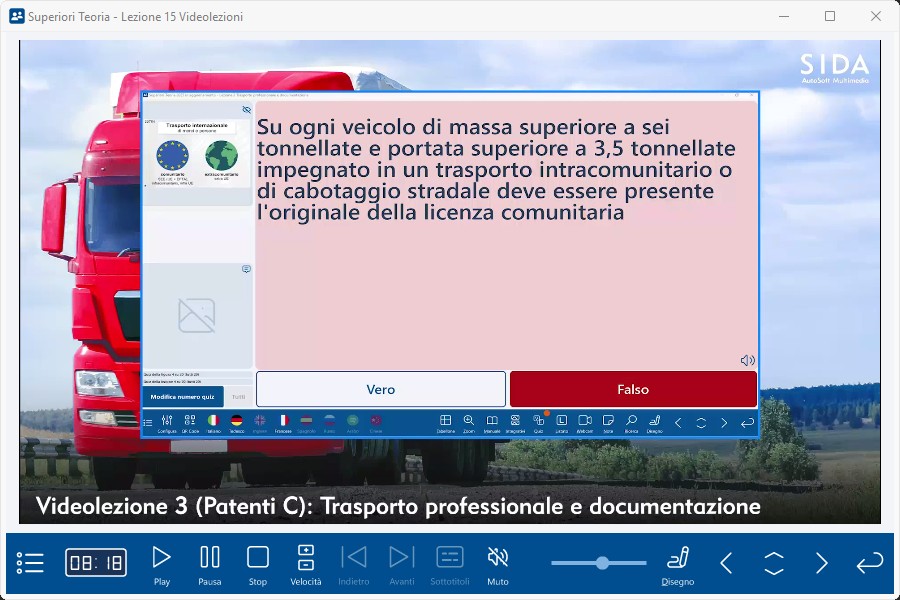900x600 pixels.
Task: Stop the video lesson playback
Action: coord(258,564)
